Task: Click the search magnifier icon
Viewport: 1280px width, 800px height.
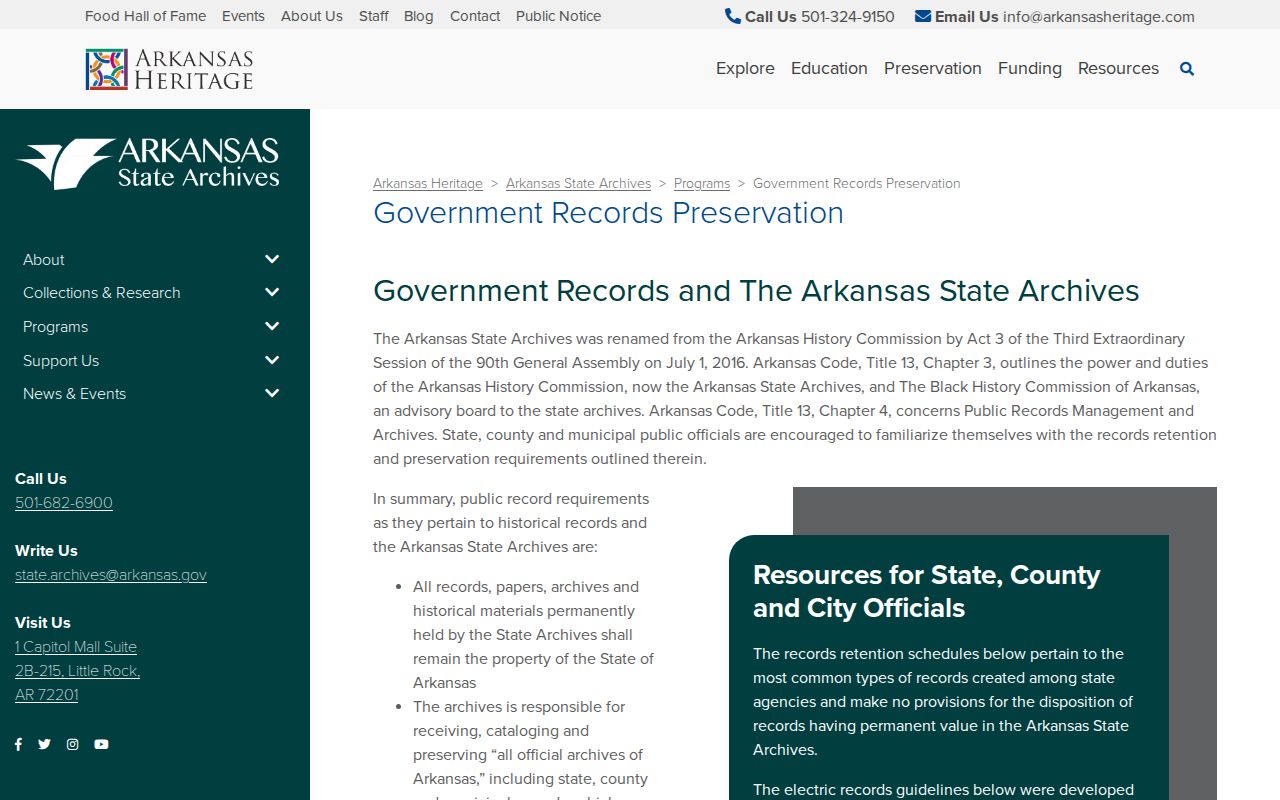Action: [1187, 69]
